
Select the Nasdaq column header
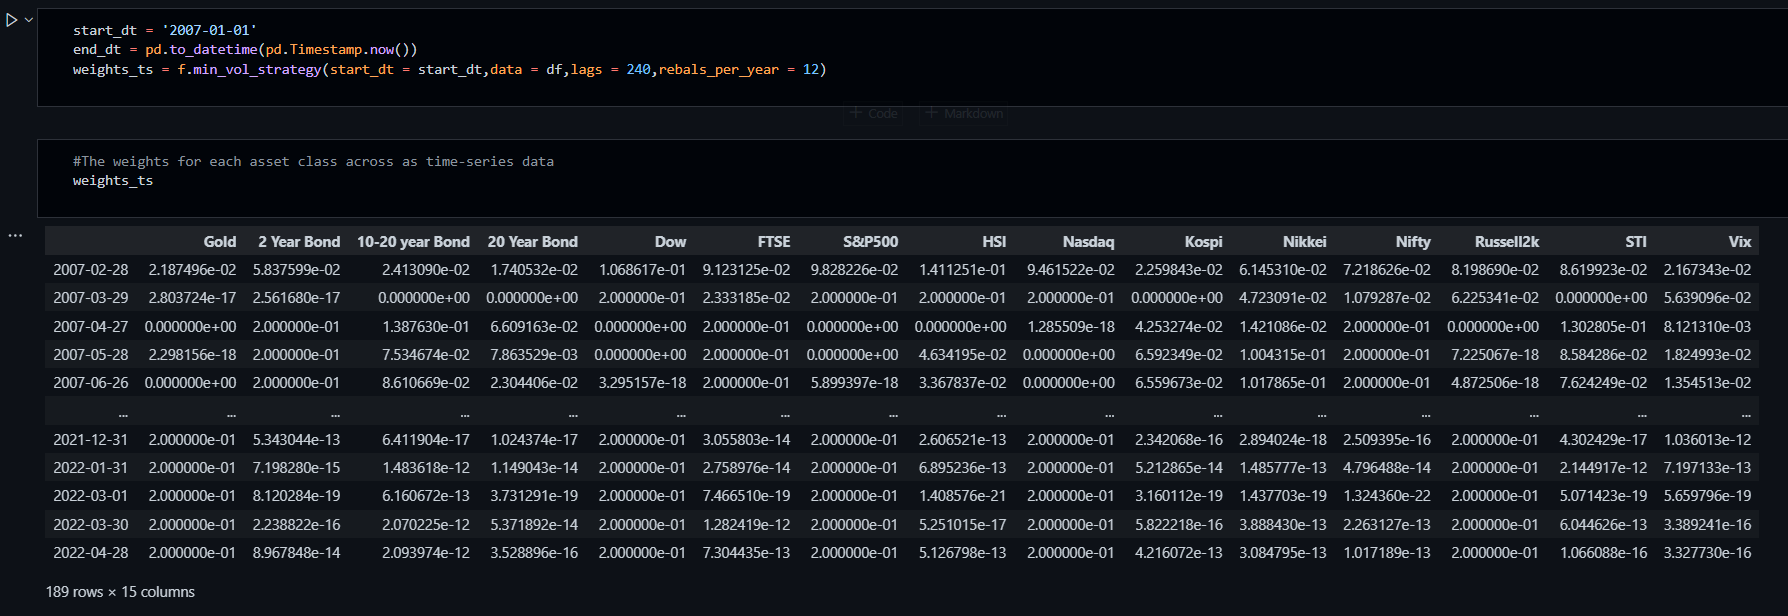(1088, 242)
